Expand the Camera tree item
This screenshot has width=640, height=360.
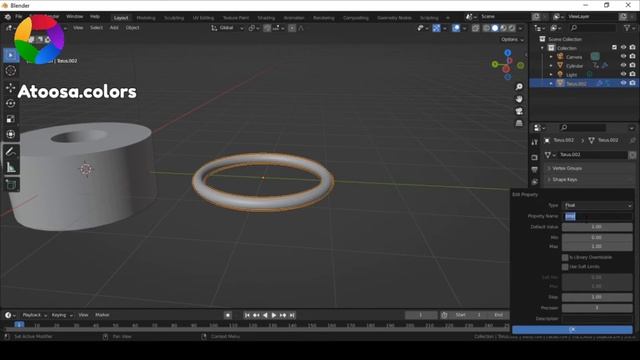click(x=551, y=57)
